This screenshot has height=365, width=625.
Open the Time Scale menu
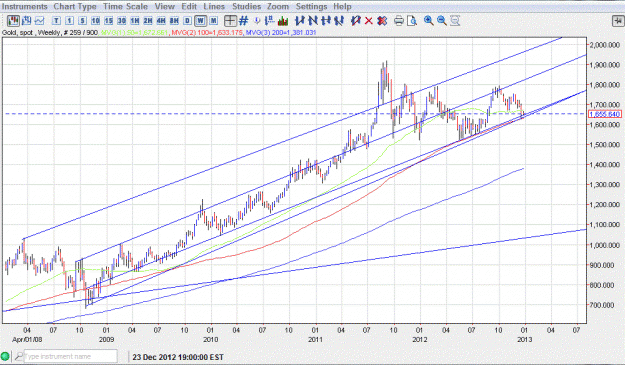coord(125,6)
